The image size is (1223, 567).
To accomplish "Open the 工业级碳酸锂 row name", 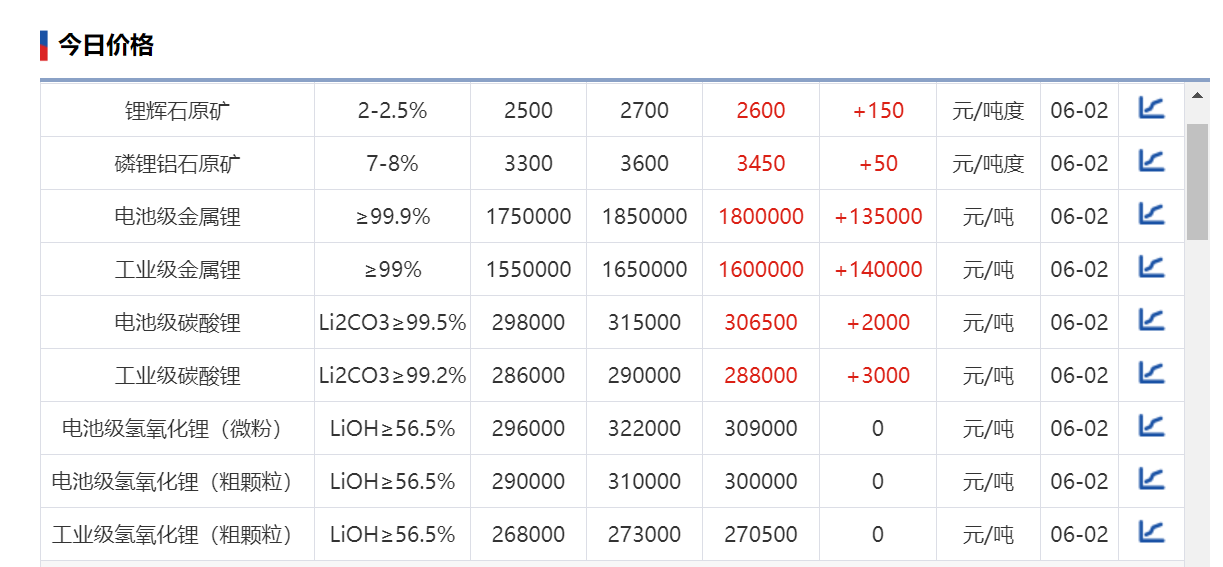I will tap(177, 376).
